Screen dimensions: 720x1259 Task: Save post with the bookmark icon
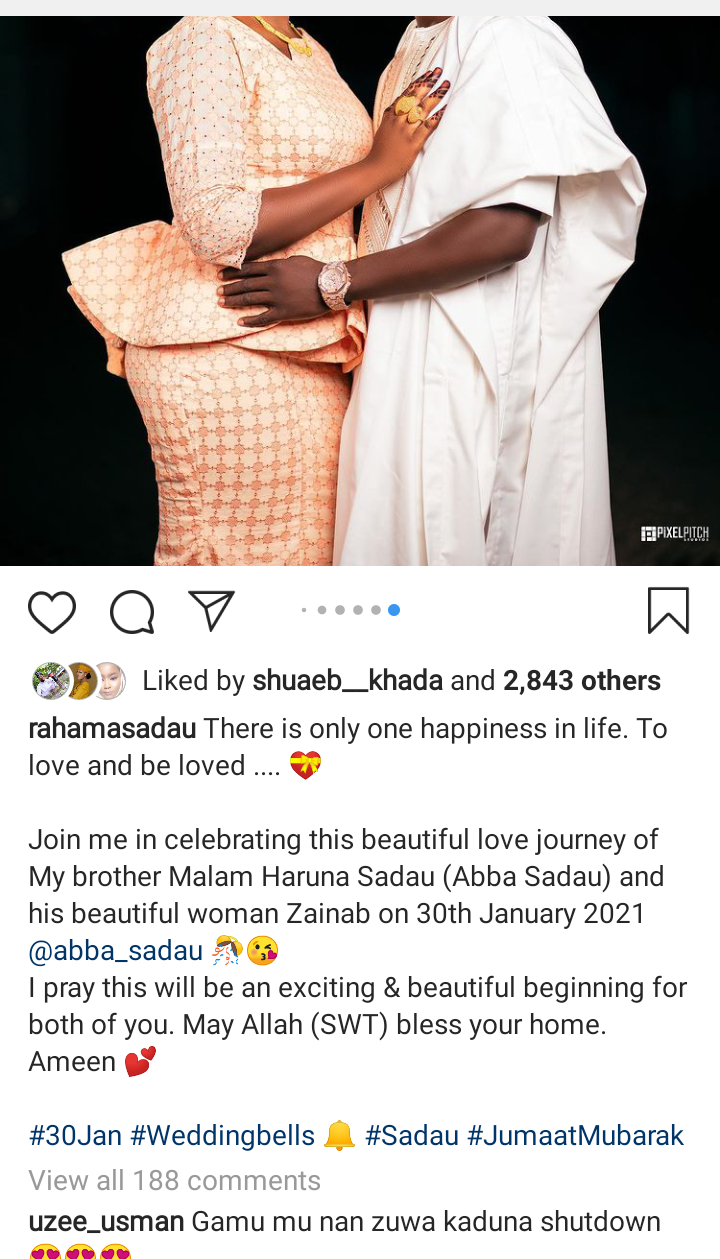coord(668,610)
